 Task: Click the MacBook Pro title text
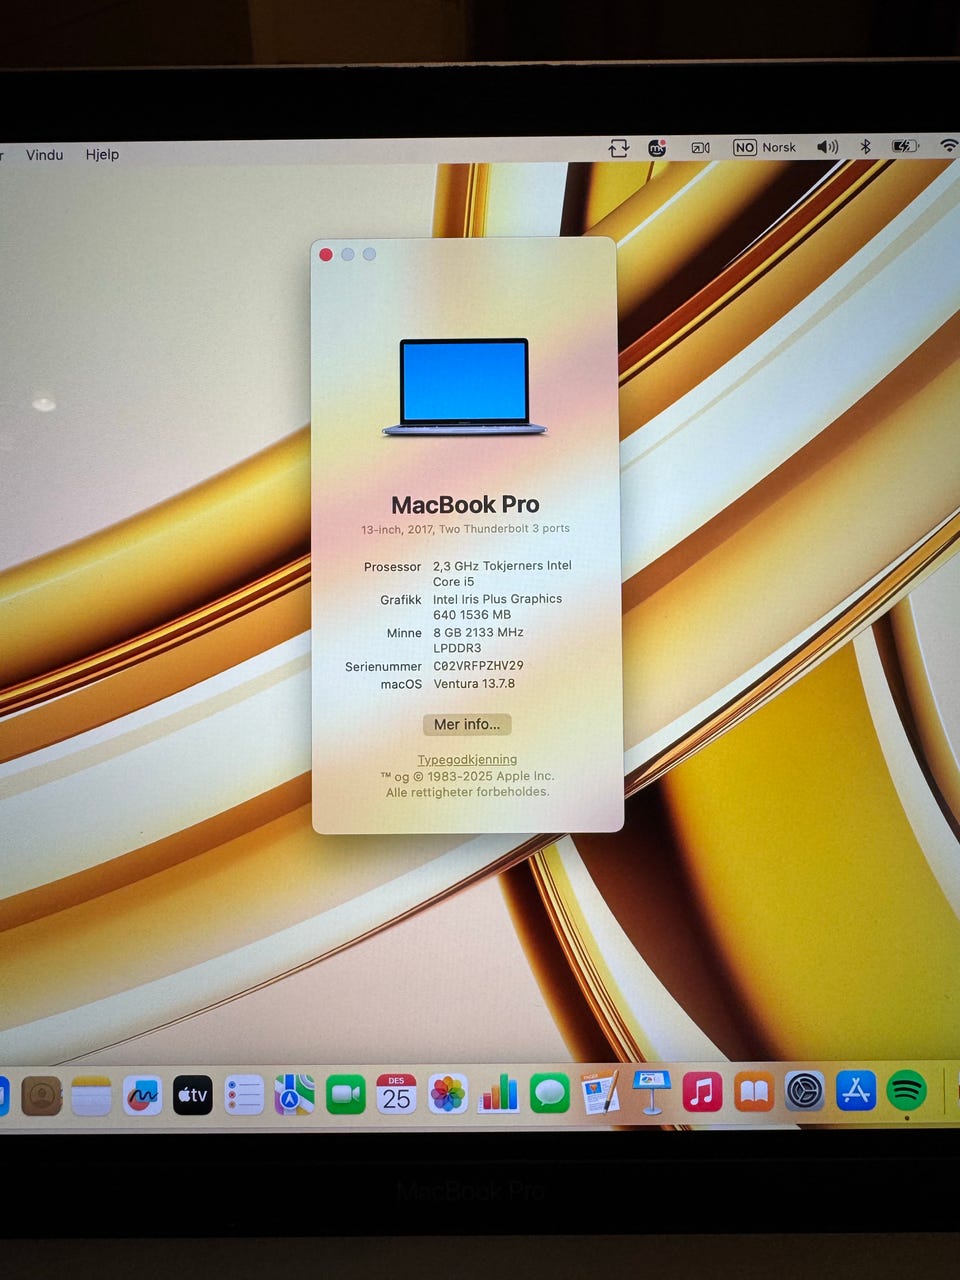click(465, 505)
